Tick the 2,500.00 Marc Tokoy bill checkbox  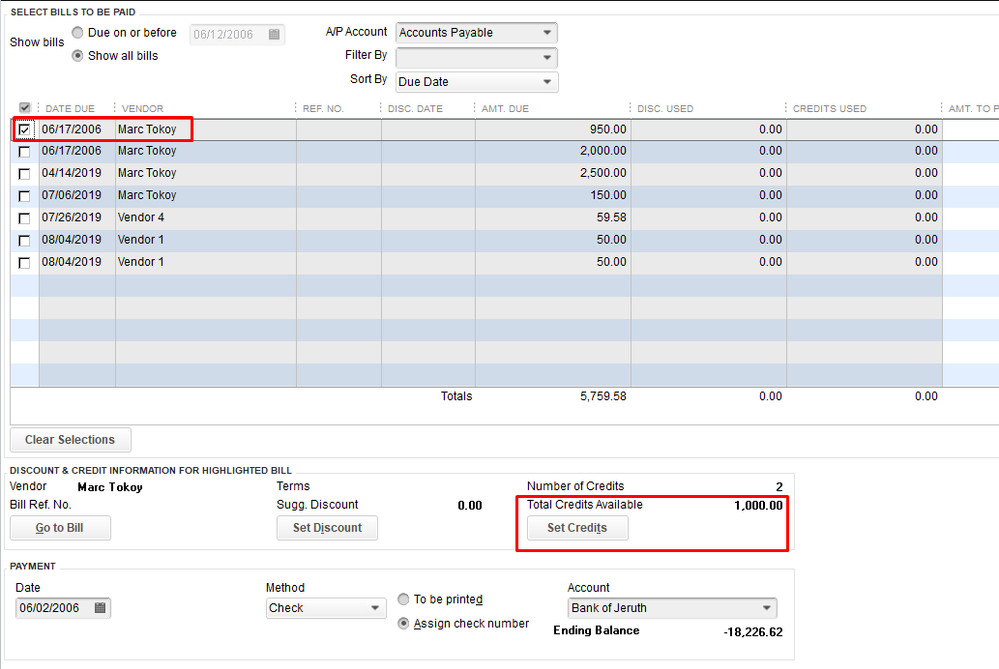pyautogui.click(x=25, y=174)
